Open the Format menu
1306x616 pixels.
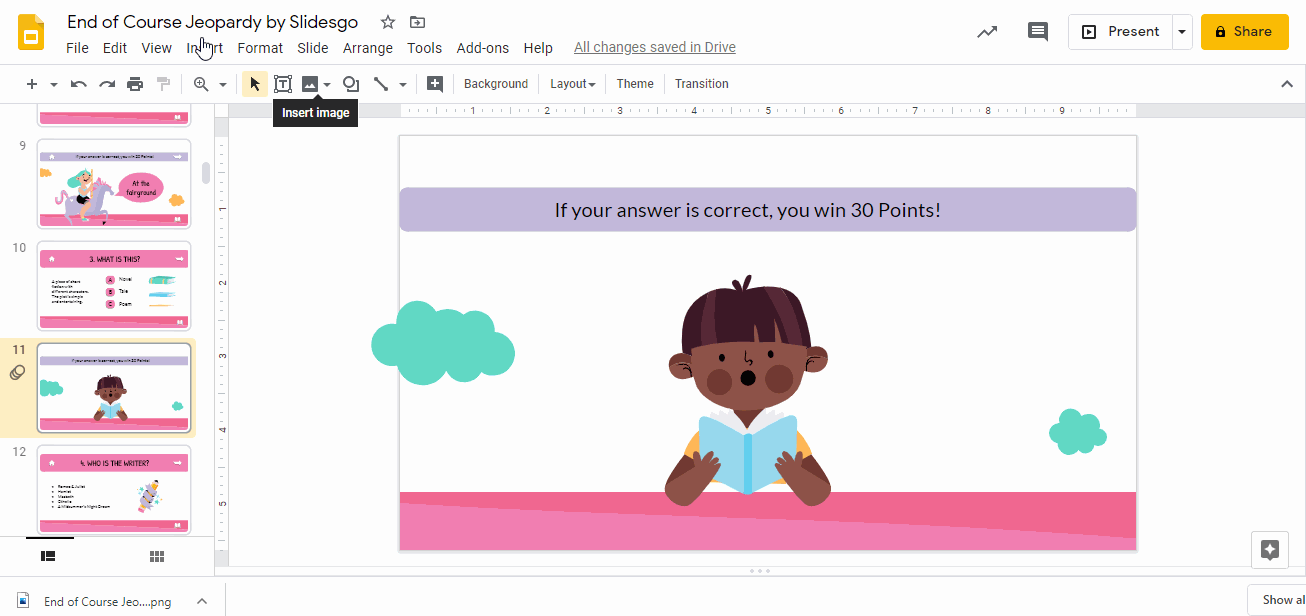point(260,48)
